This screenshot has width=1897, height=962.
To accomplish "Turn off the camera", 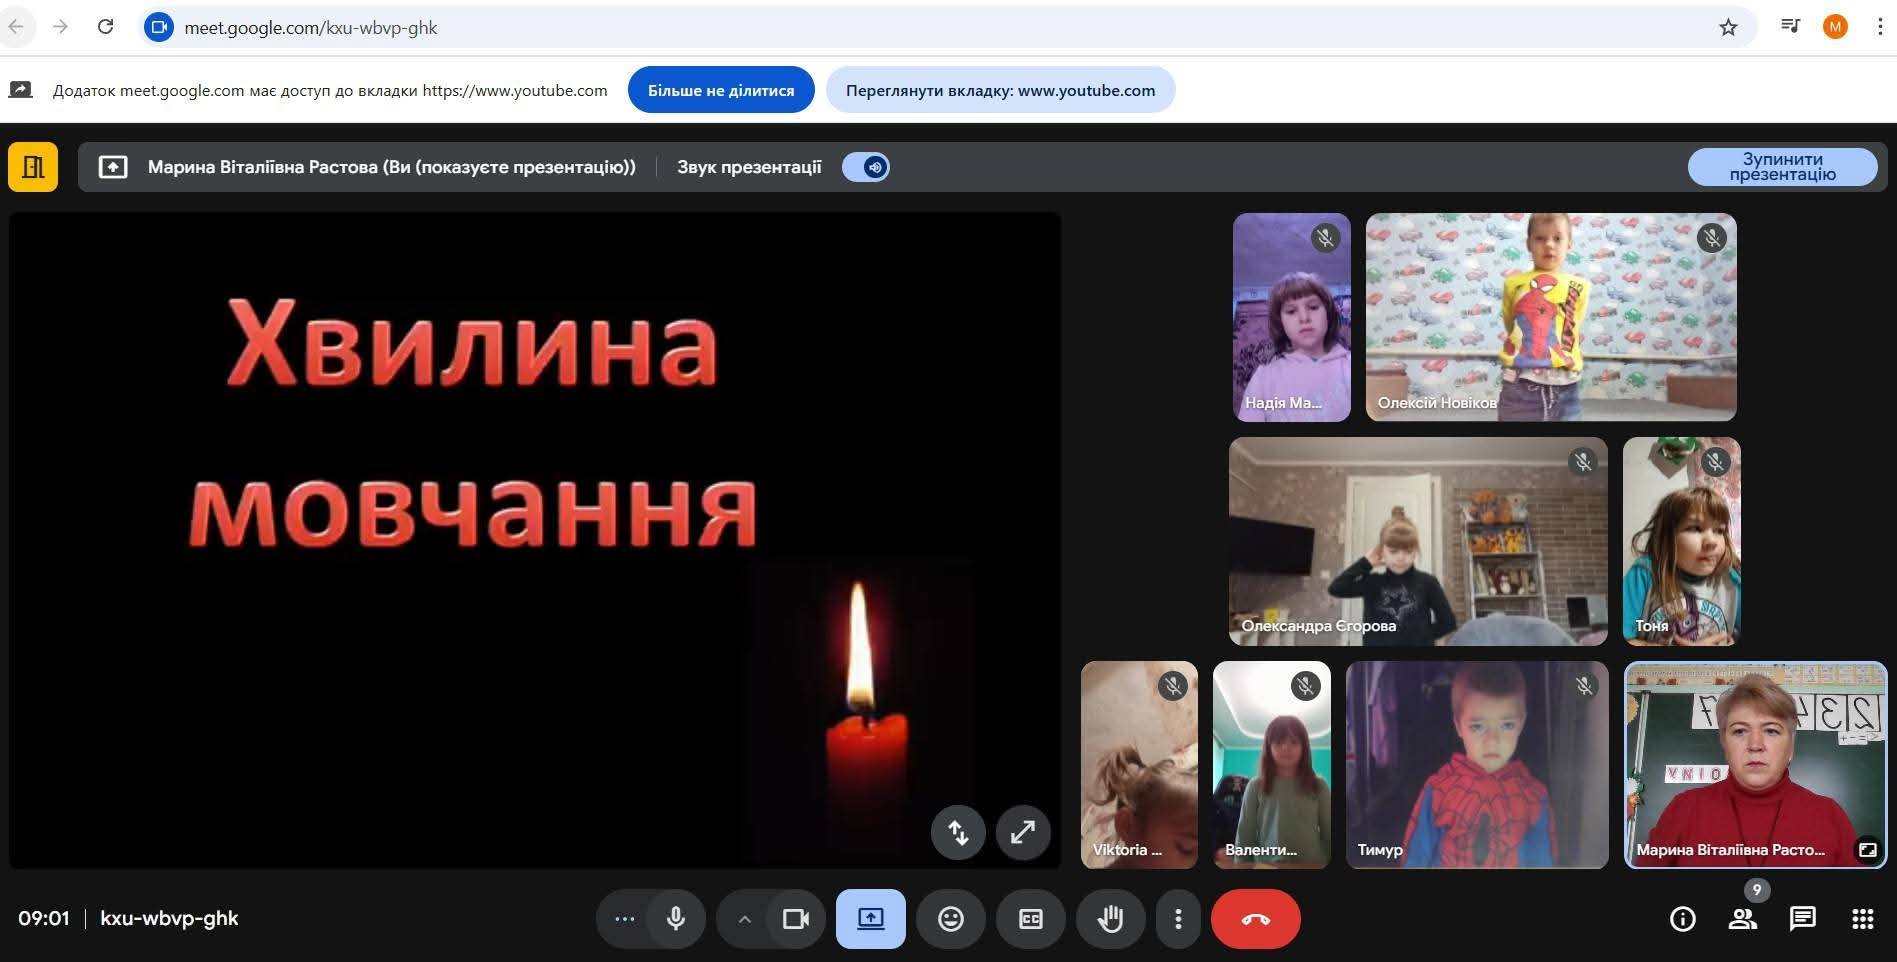I will (x=796, y=919).
